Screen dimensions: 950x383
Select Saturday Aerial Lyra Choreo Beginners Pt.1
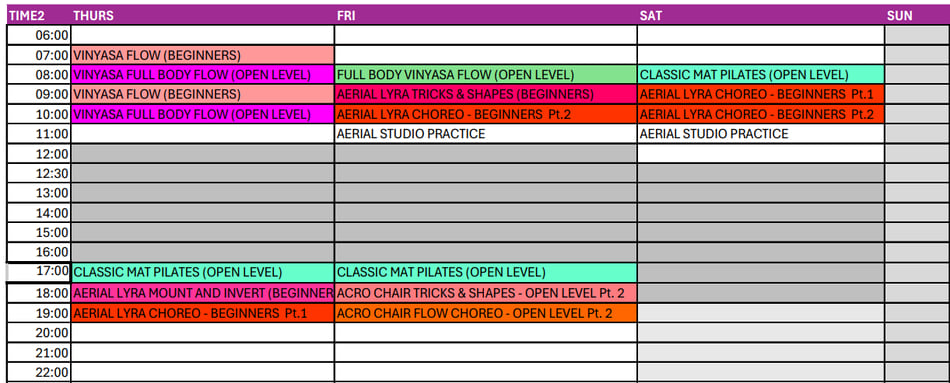tap(761, 95)
